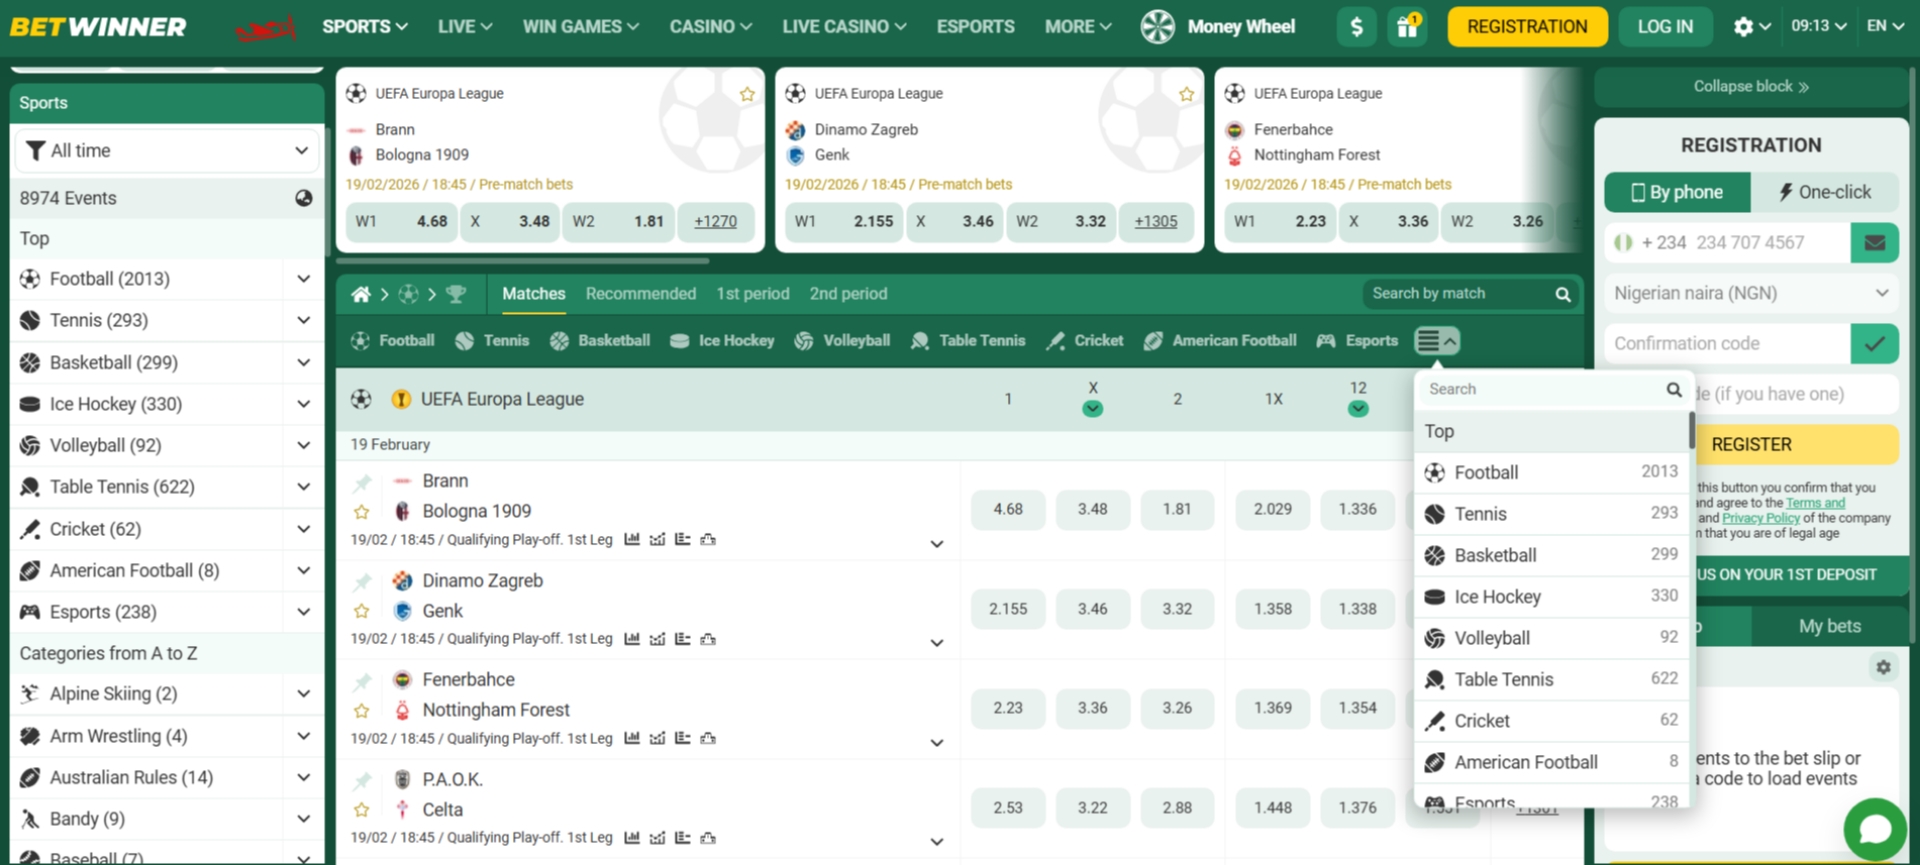The height and width of the screenshot is (865, 1920).
Task: Open the SPORTS menu
Action: 364,27
